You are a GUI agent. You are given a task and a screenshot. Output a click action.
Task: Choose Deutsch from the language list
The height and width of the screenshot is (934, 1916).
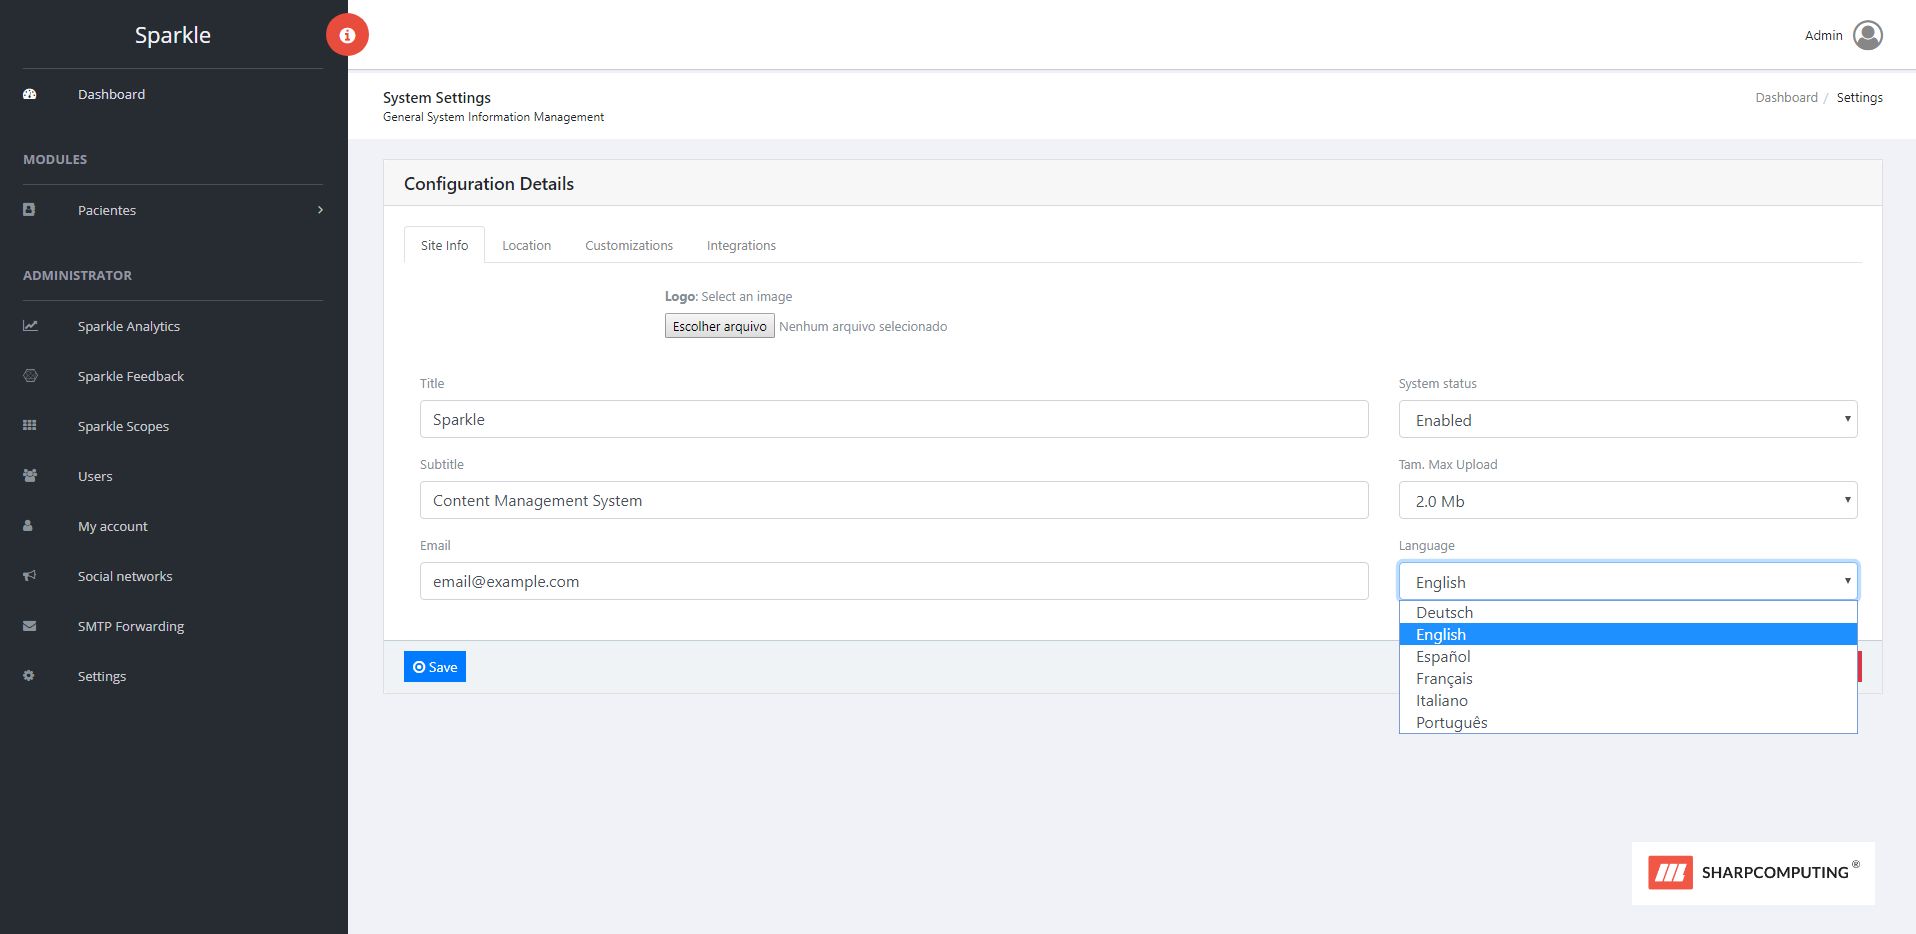[1628, 613]
